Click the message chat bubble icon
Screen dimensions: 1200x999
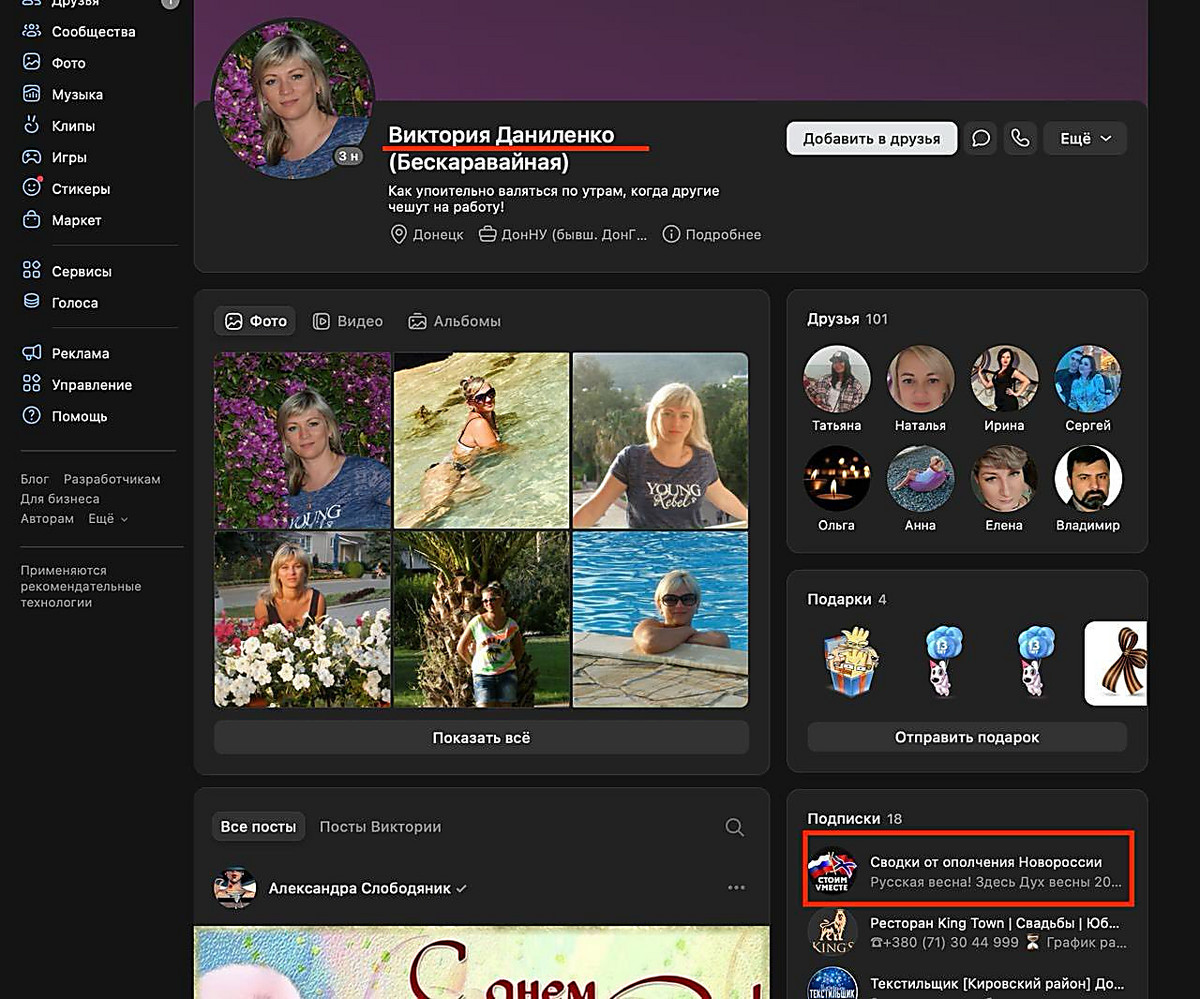click(x=981, y=139)
